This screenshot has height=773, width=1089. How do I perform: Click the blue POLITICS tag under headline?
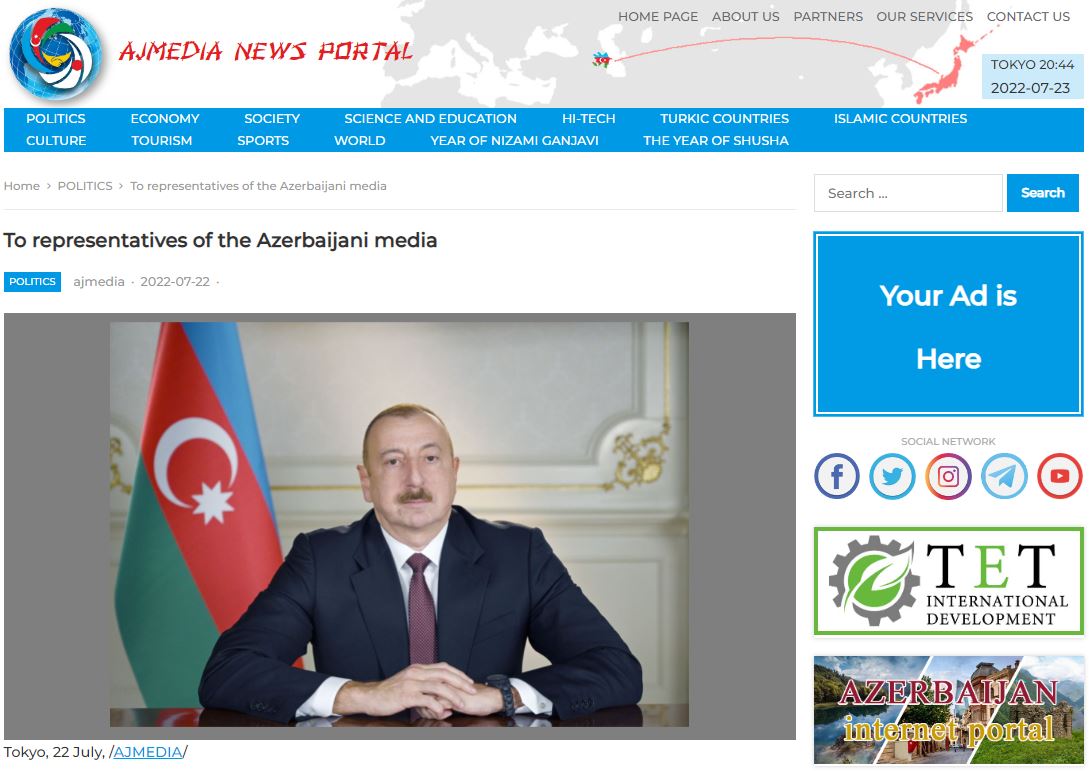click(x=32, y=281)
